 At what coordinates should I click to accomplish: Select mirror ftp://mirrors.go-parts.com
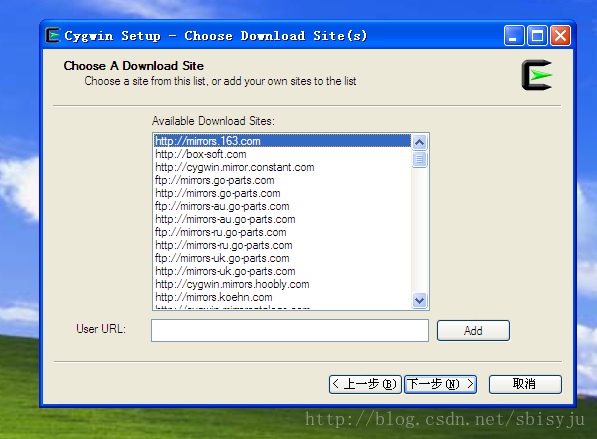(x=283, y=180)
